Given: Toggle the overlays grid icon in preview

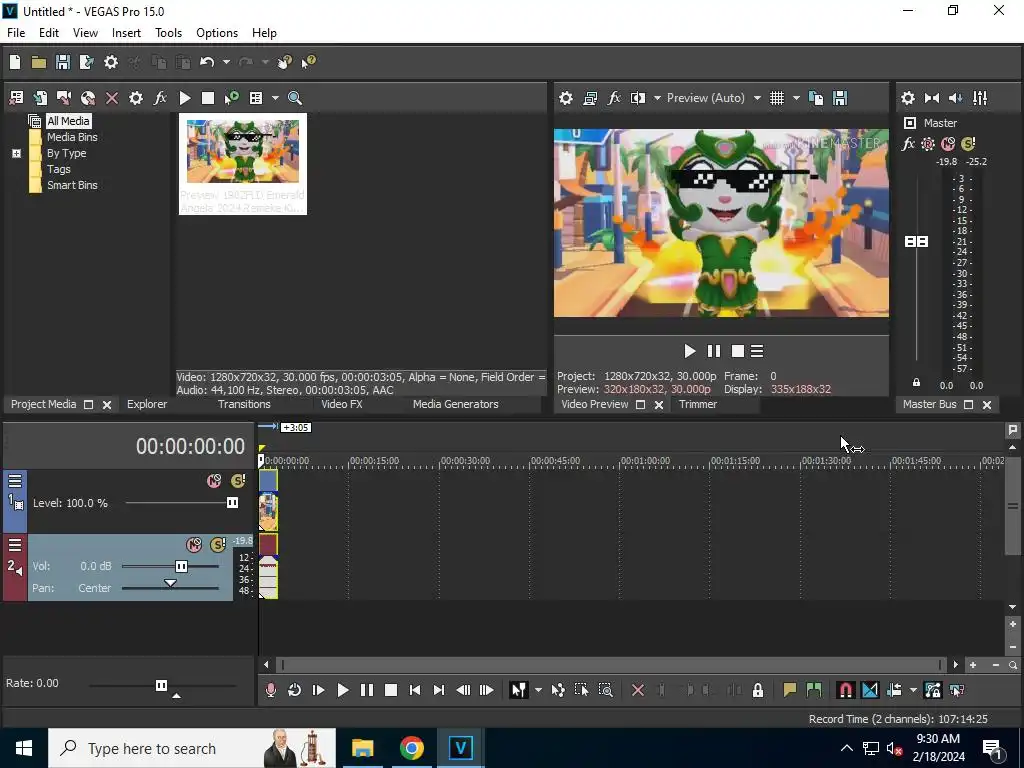Looking at the screenshot, I should (776, 98).
